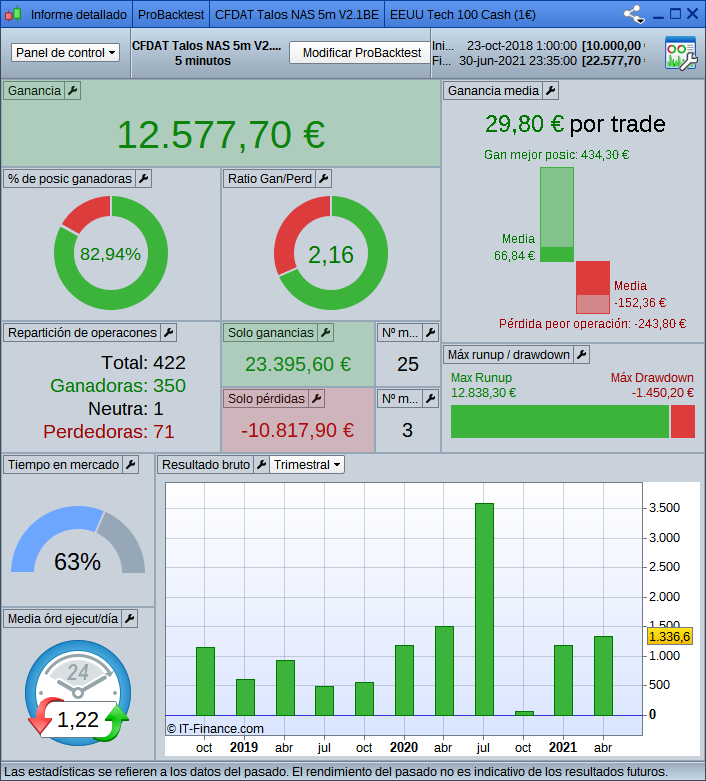Click the Total: 422 text
Image resolution: width=706 pixels, height=781 pixels.
click(143, 363)
